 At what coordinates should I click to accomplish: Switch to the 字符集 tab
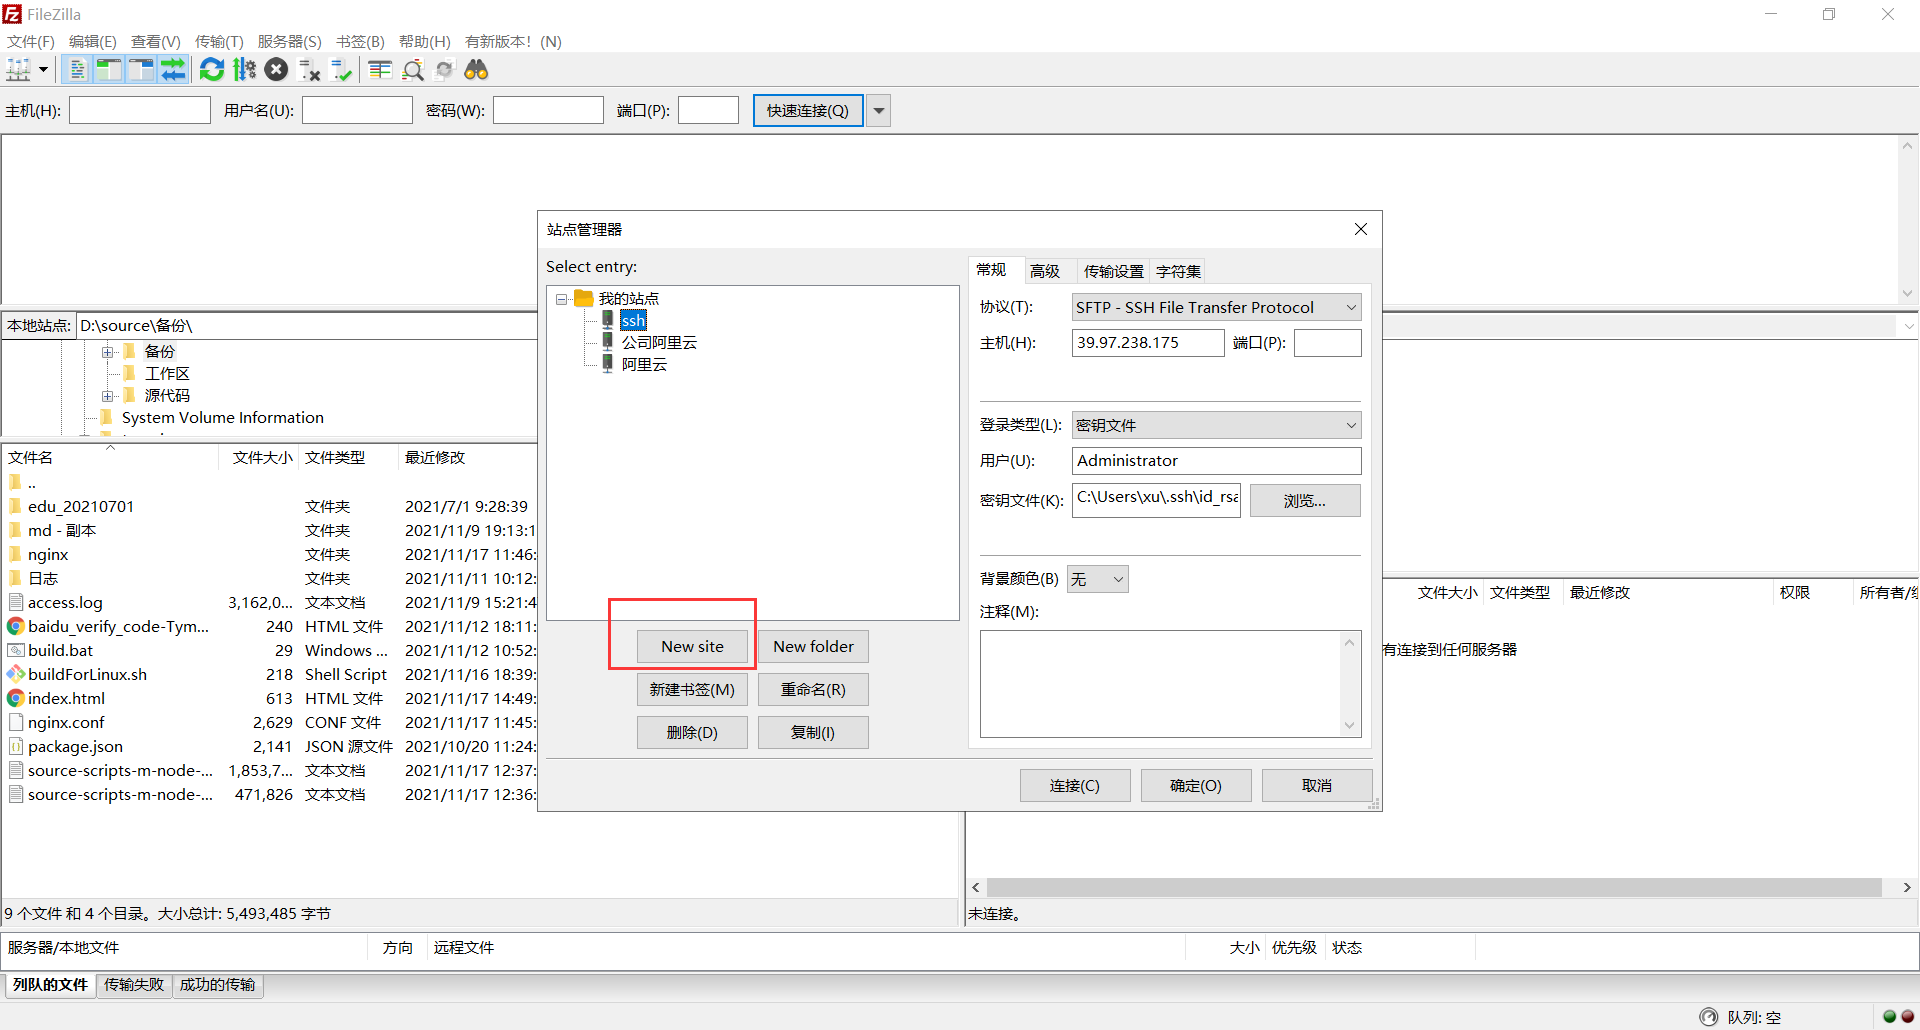pyautogui.click(x=1179, y=271)
